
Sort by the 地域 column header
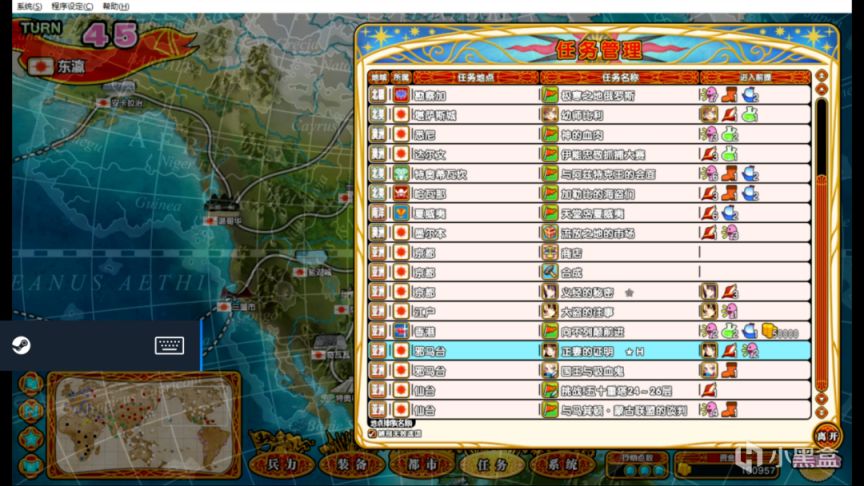379,78
